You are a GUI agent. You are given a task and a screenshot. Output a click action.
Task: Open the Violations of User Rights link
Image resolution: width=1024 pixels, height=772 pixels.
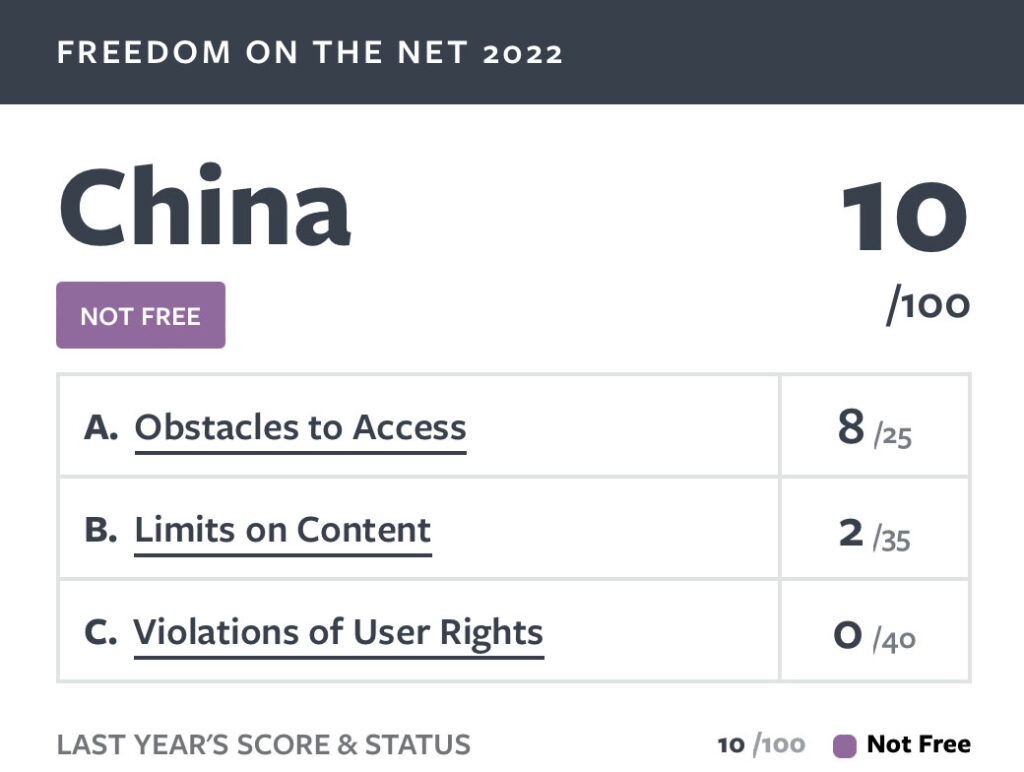[338, 632]
